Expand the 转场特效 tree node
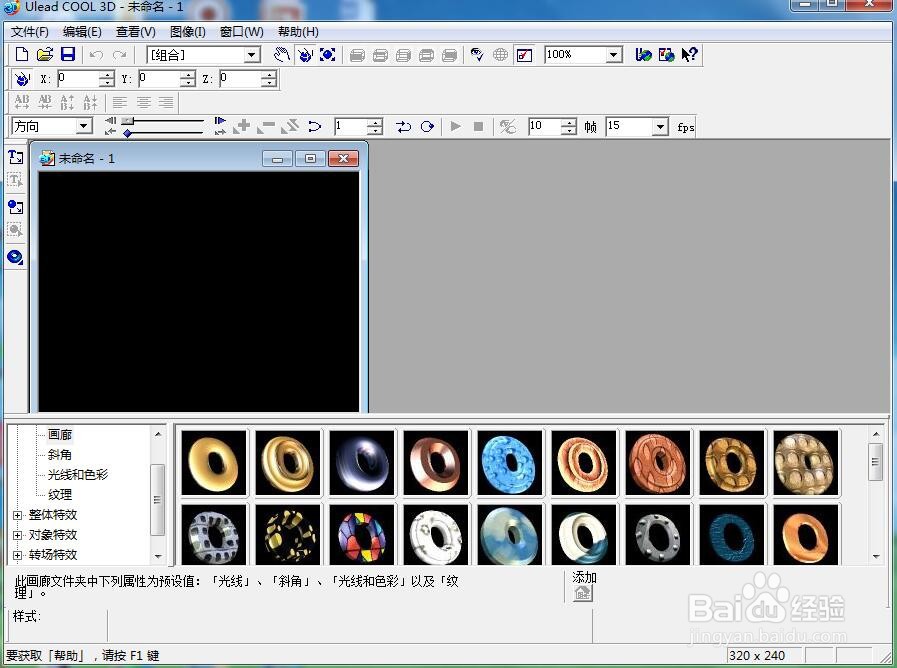The image size is (897, 668). click(x=18, y=555)
